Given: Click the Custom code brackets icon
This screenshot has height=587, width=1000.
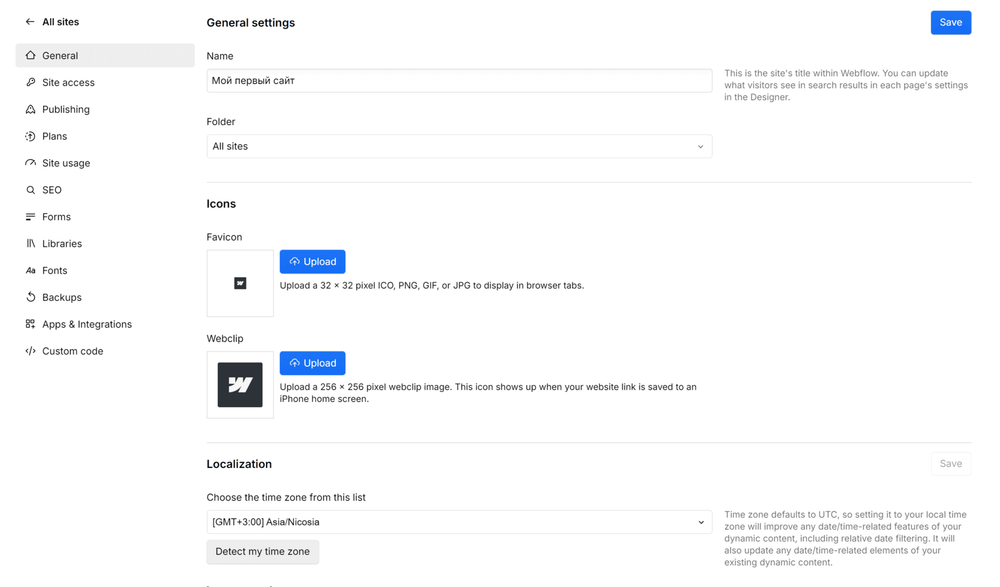Looking at the screenshot, I should click(x=30, y=351).
